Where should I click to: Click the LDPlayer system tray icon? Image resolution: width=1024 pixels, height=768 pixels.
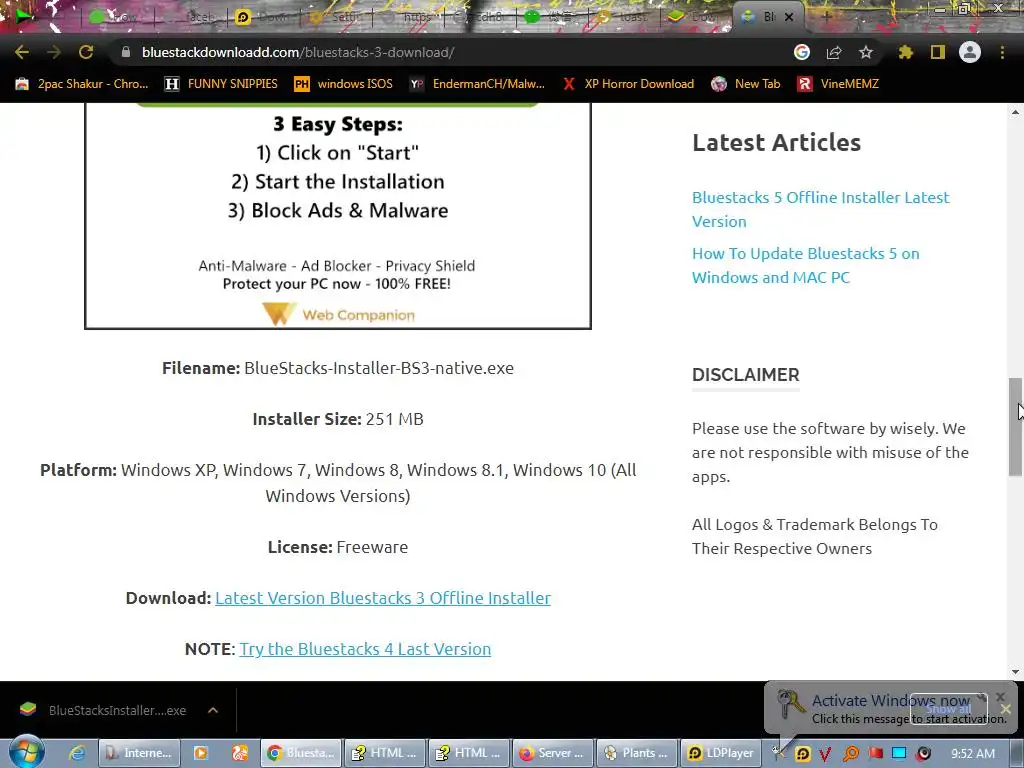click(x=802, y=754)
